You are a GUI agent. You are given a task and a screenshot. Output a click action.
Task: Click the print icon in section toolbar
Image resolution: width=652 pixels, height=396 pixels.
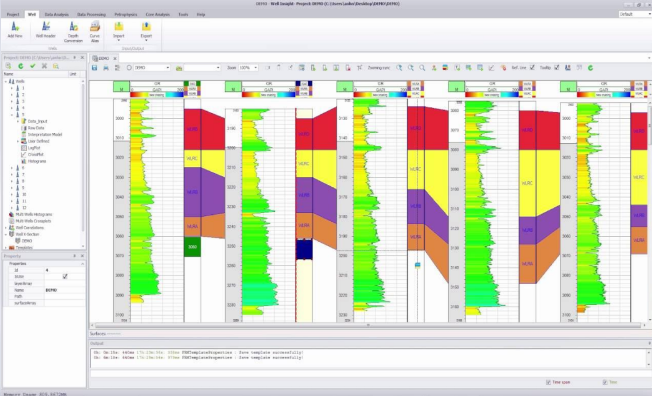point(106,67)
